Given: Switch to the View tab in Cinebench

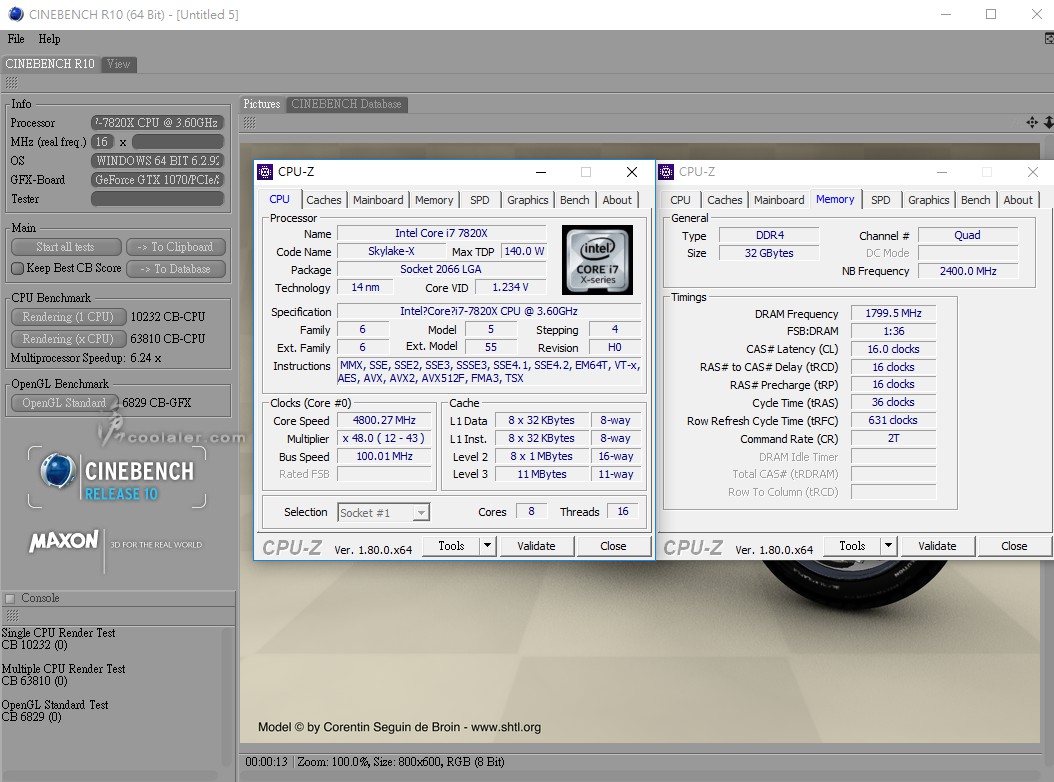Looking at the screenshot, I should tap(118, 64).
